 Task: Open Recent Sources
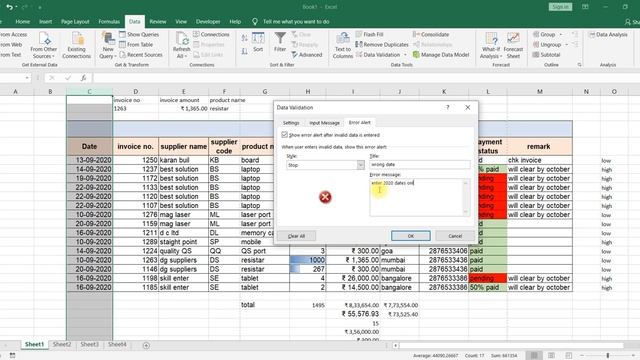click(141, 55)
